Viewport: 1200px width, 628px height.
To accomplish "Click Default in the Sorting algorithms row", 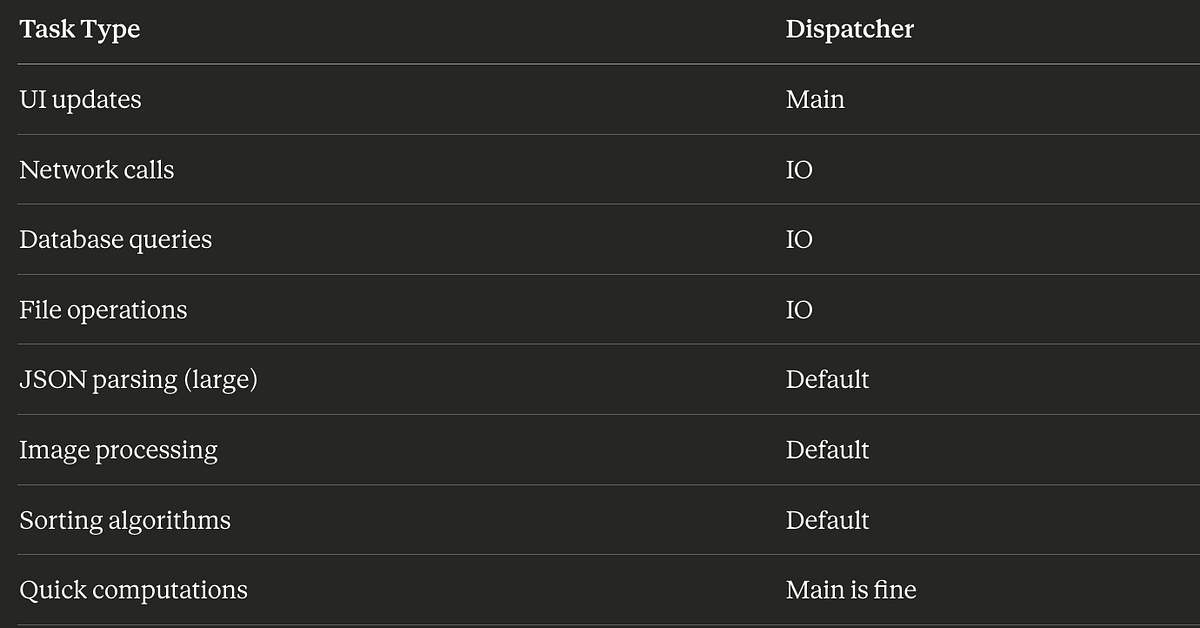I will coord(828,520).
